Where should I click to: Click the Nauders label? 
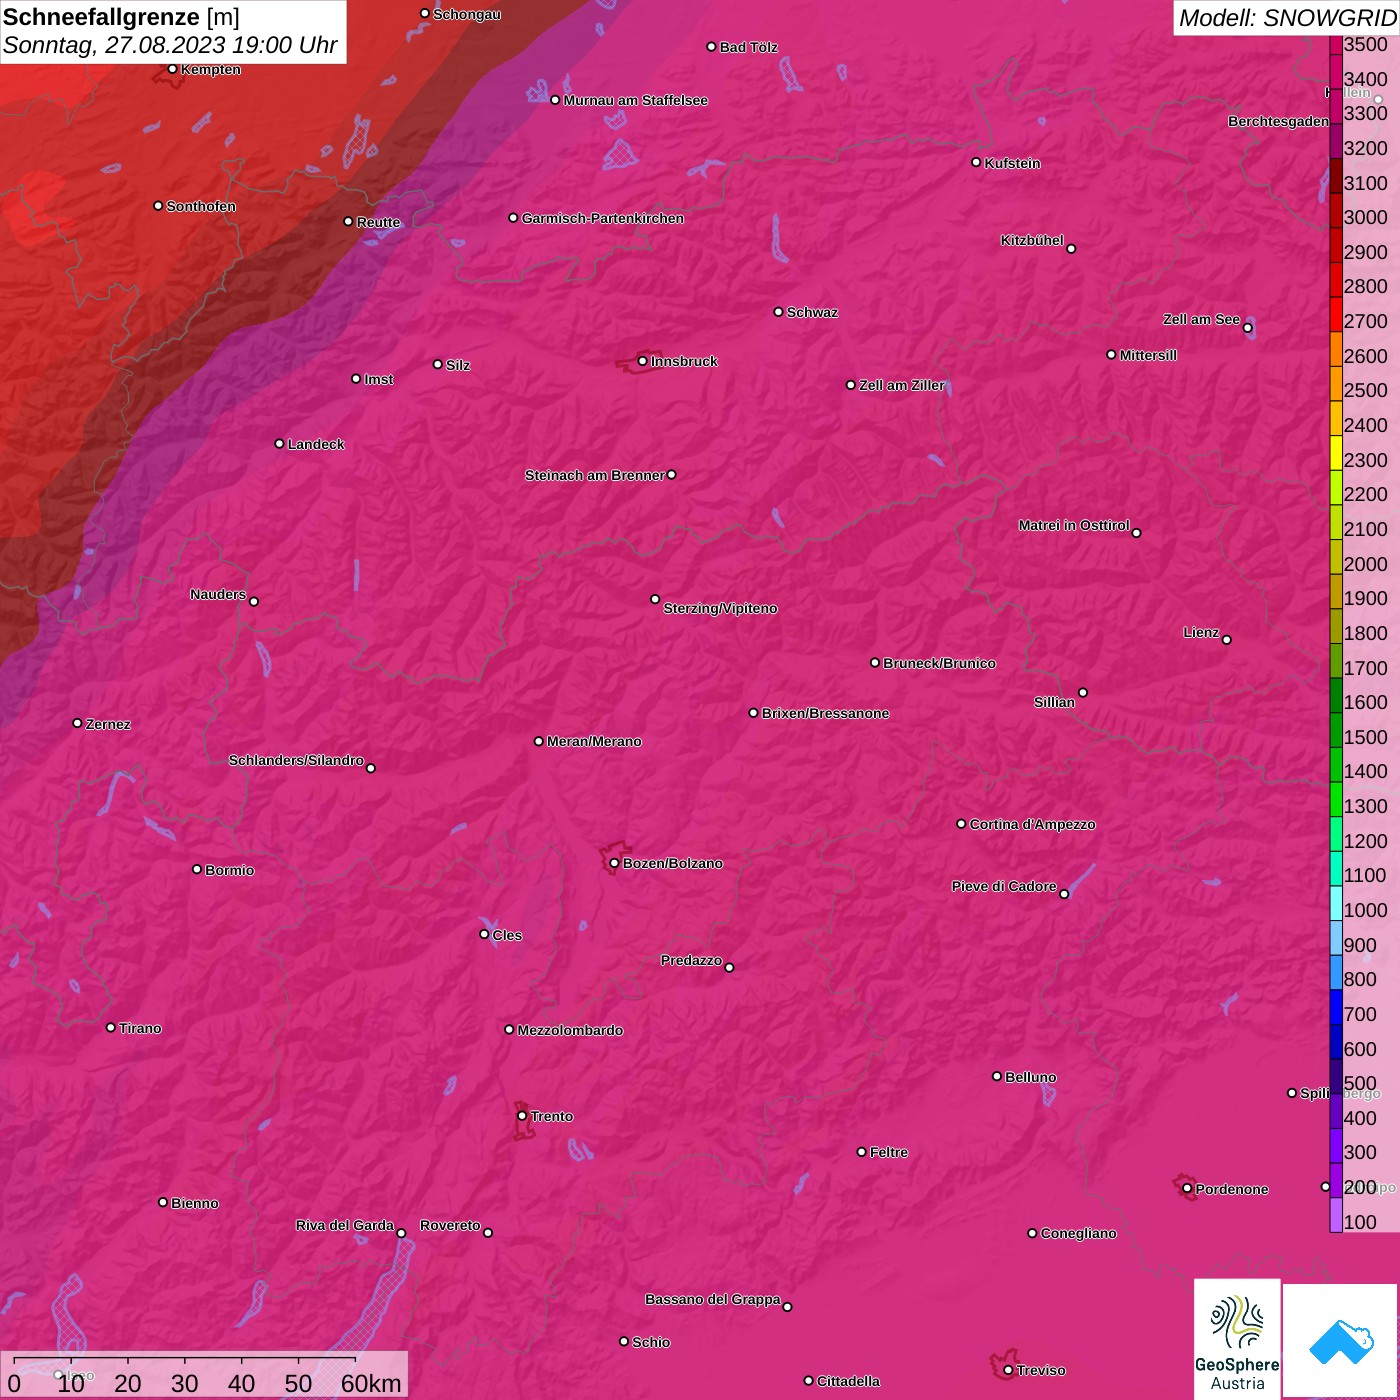pos(218,594)
